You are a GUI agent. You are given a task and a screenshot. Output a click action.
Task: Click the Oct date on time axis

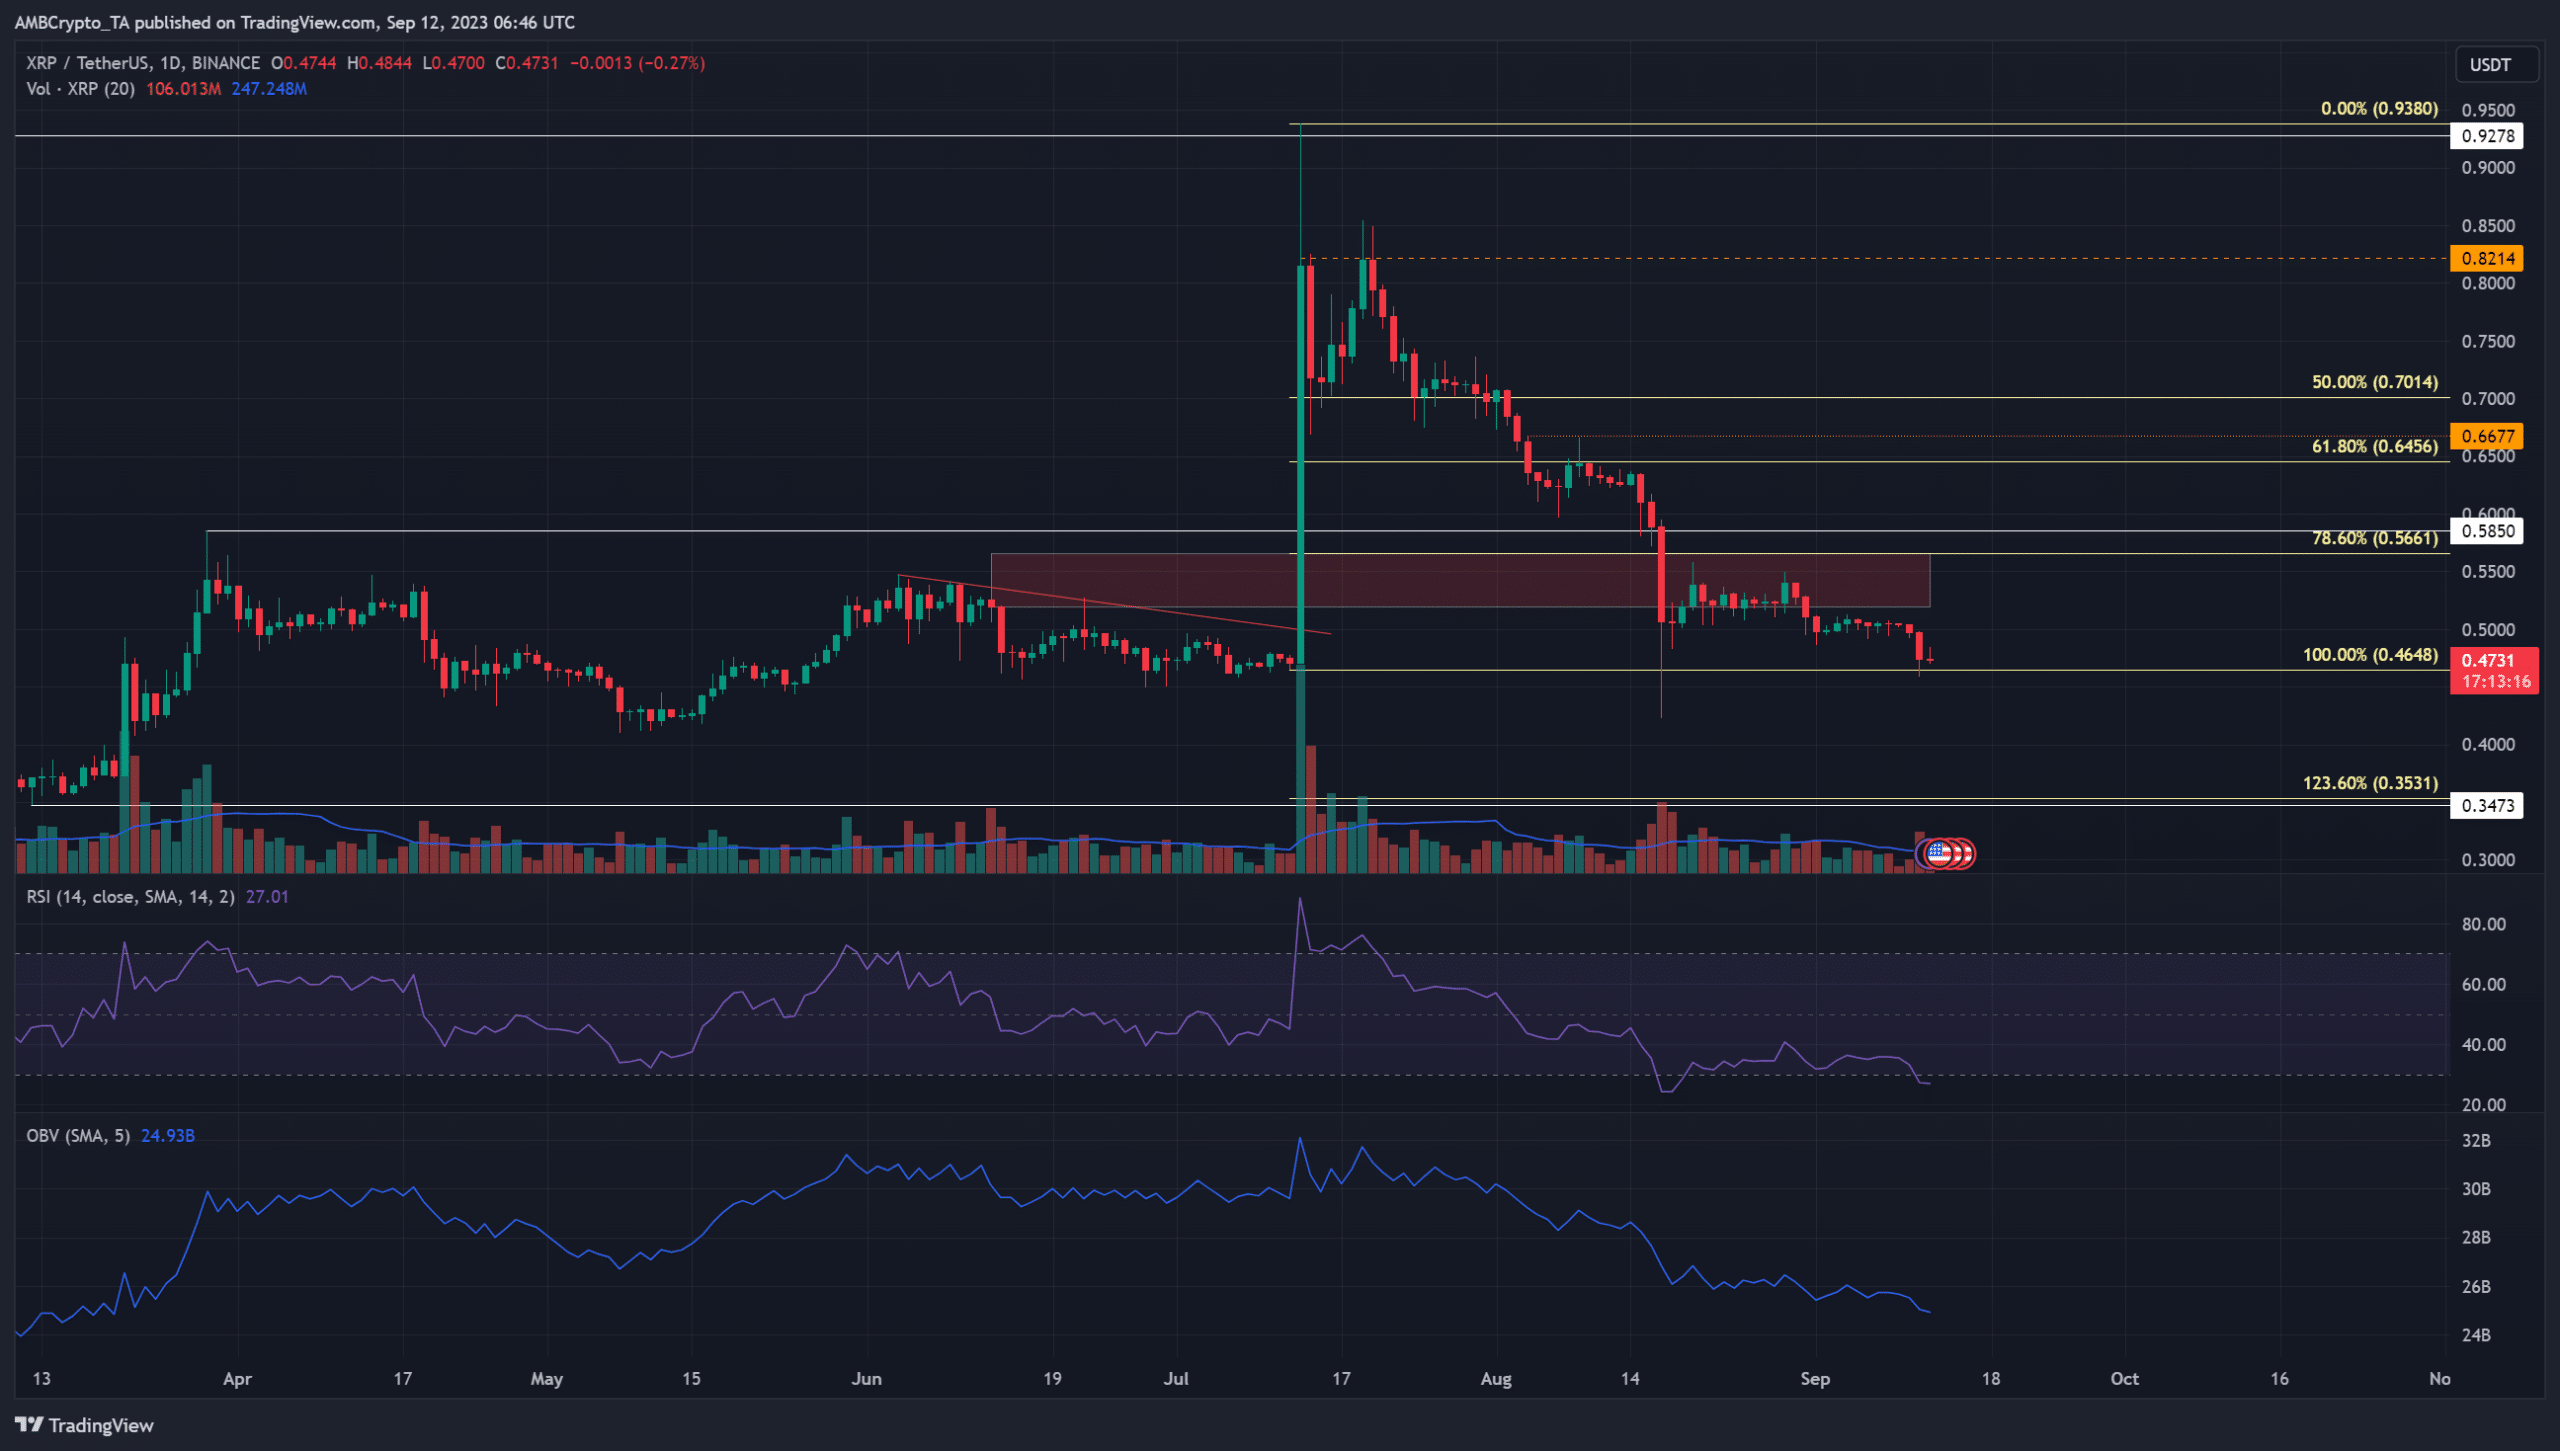pyautogui.click(x=2124, y=1379)
